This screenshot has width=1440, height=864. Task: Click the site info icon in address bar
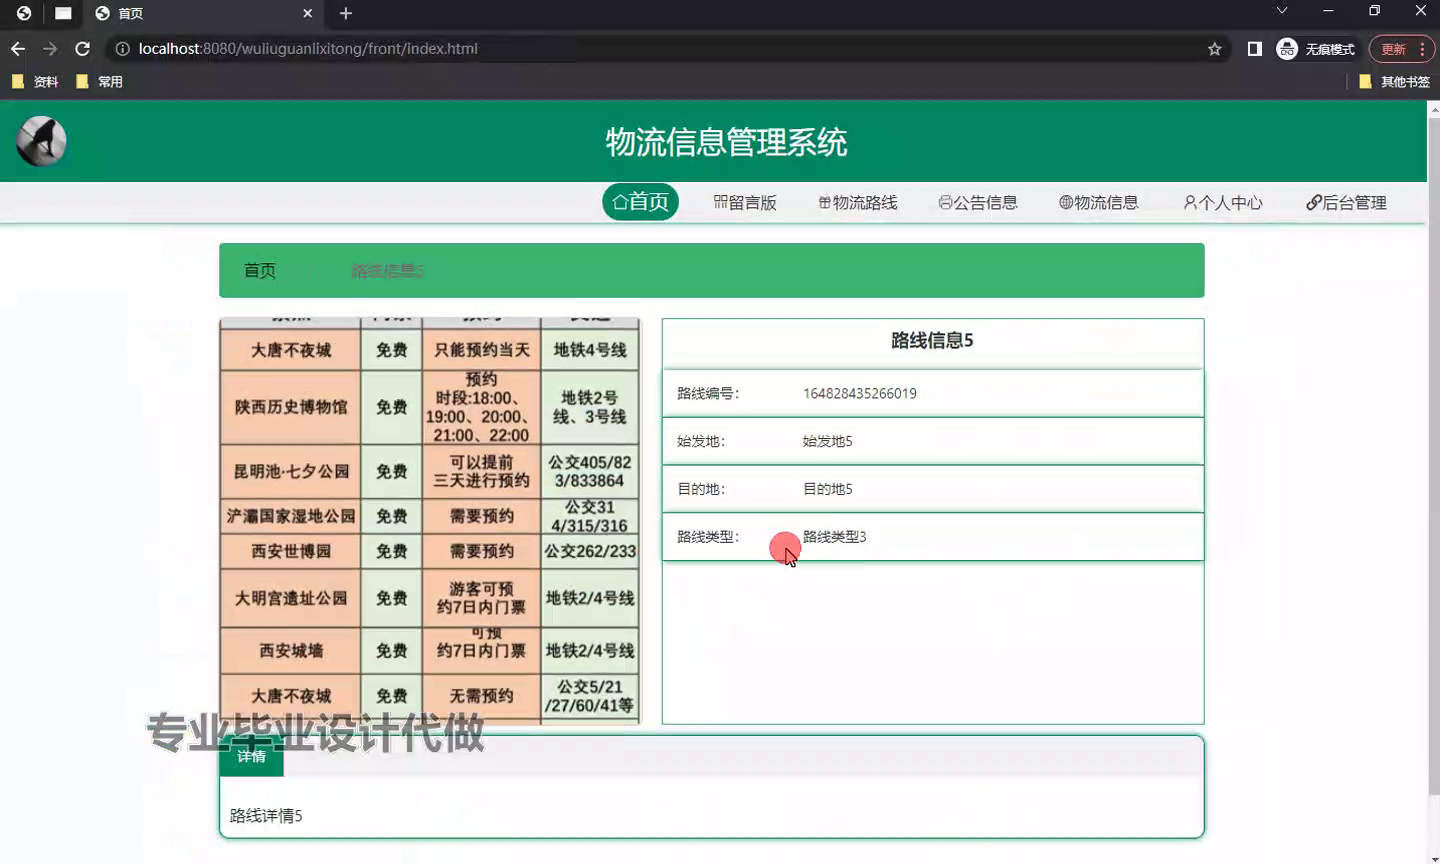pyautogui.click(x=122, y=49)
